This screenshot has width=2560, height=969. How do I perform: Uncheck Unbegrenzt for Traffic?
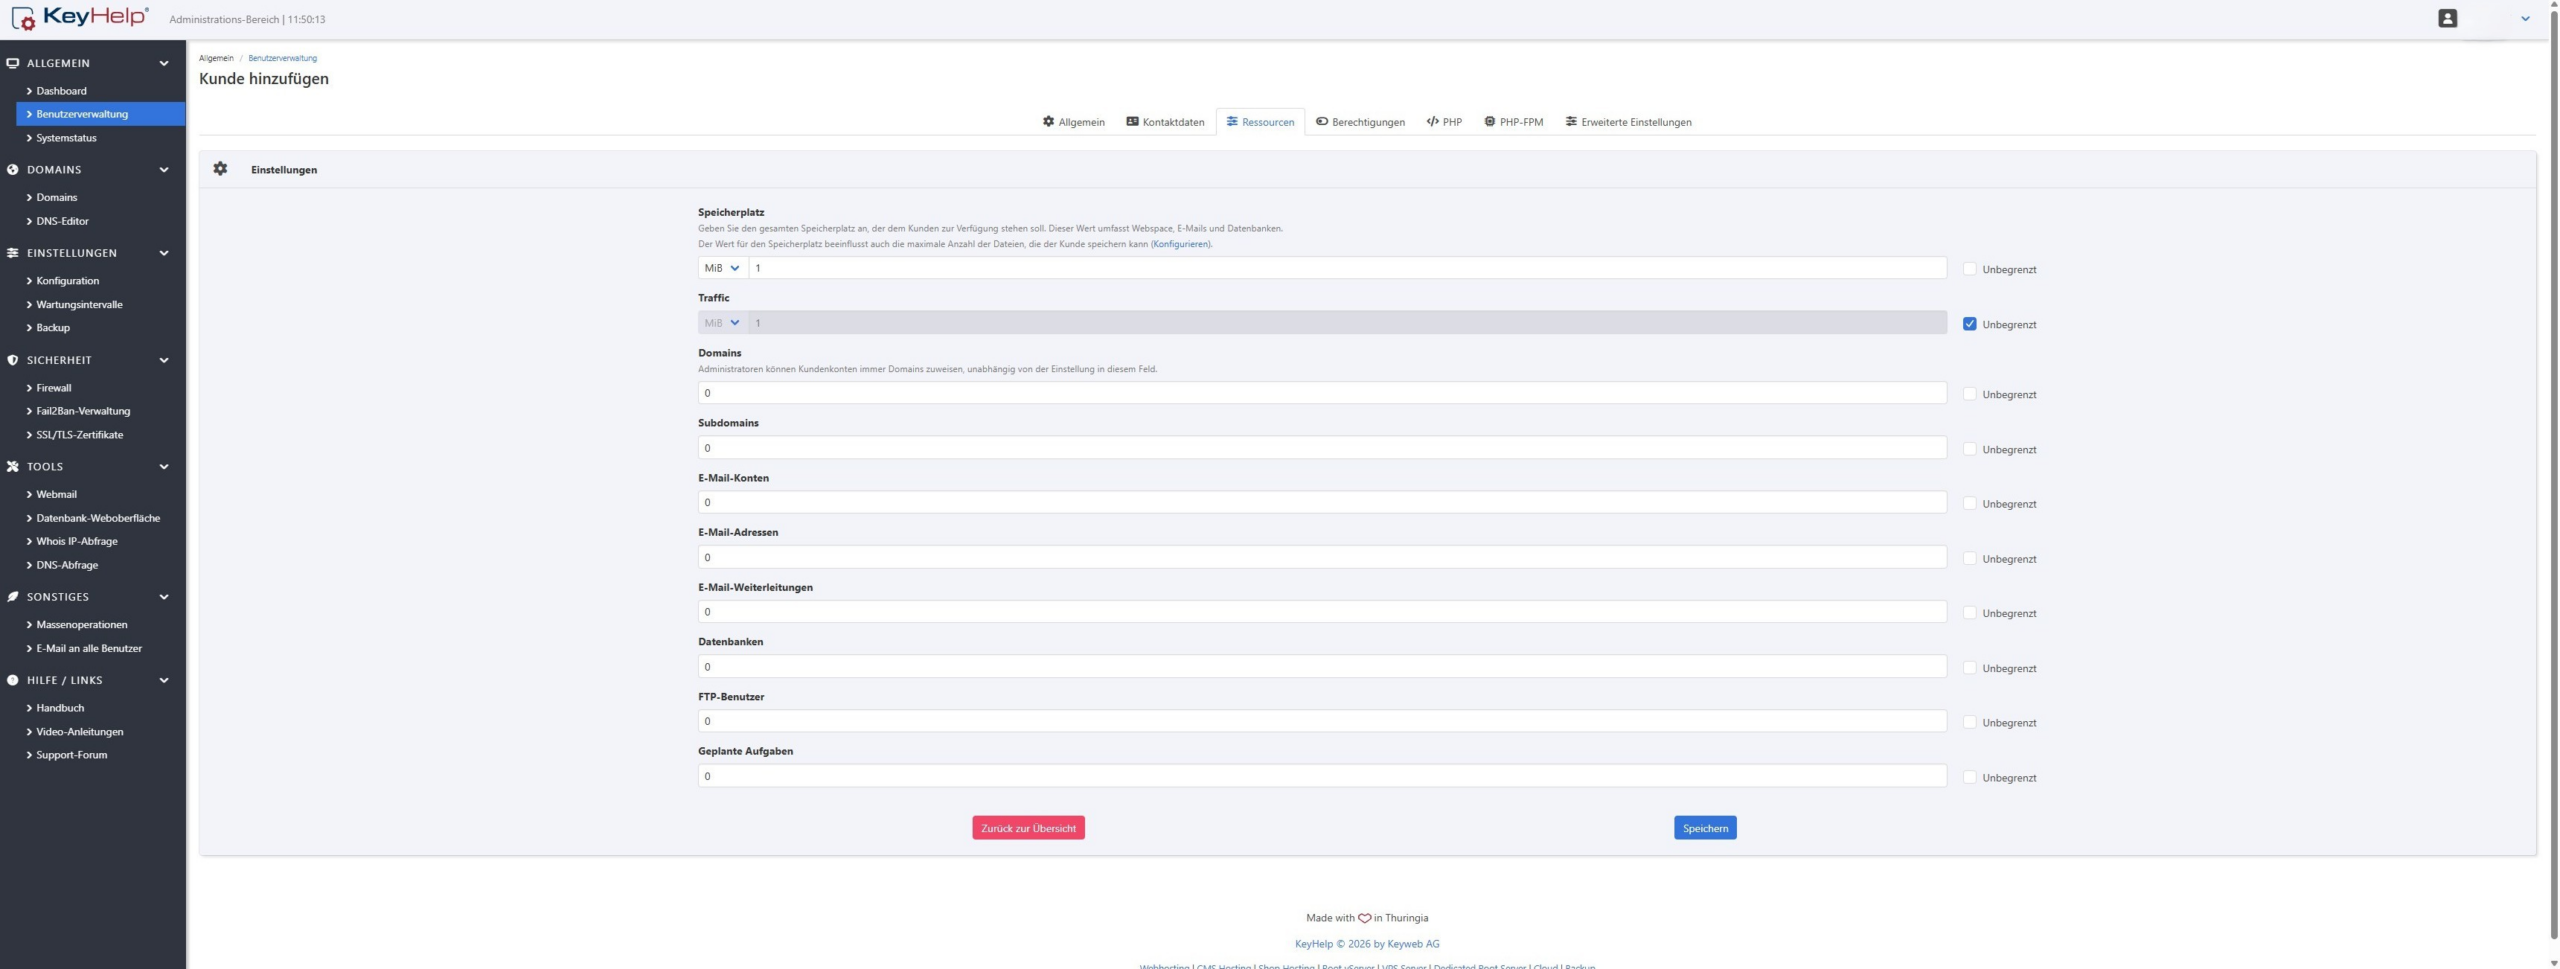tap(1969, 324)
